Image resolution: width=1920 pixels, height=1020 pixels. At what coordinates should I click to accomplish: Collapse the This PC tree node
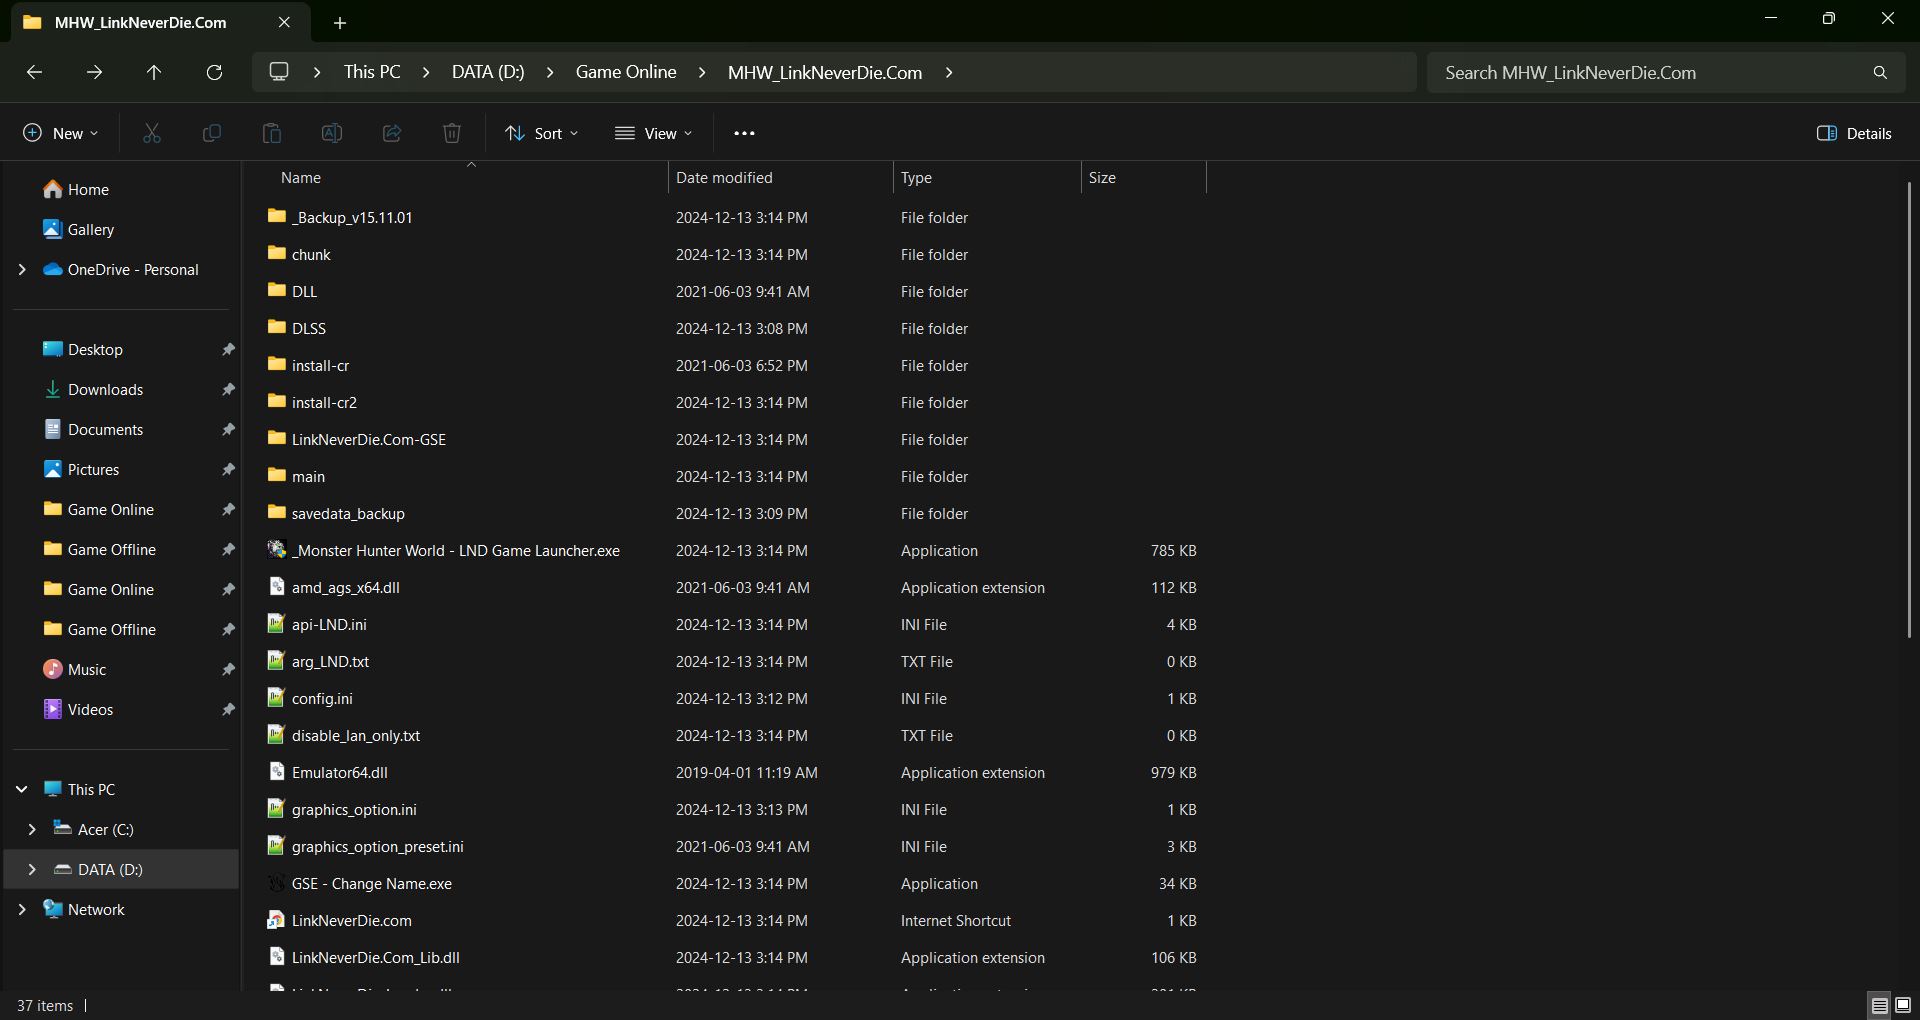[22, 790]
